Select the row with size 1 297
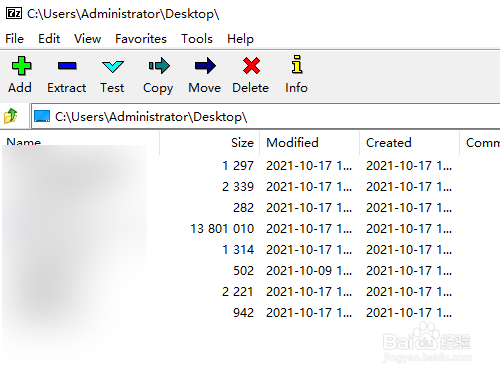The image size is (500, 375). point(250,166)
